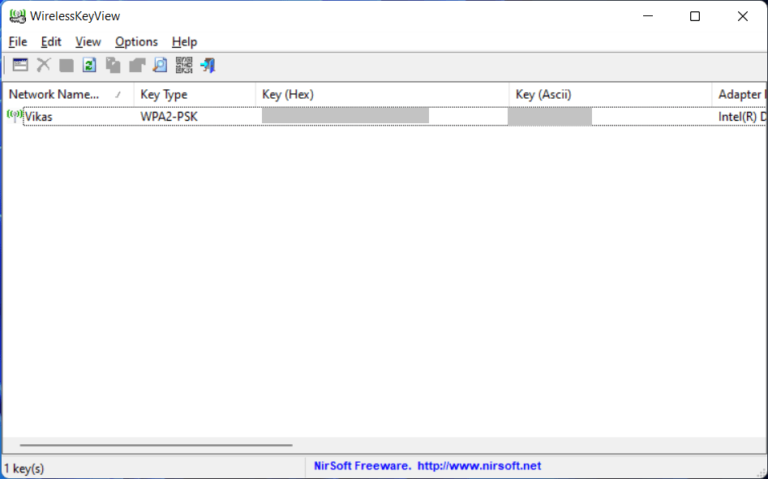Refresh the key list via toolbar
768x479 pixels.
pyautogui.click(x=90, y=65)
